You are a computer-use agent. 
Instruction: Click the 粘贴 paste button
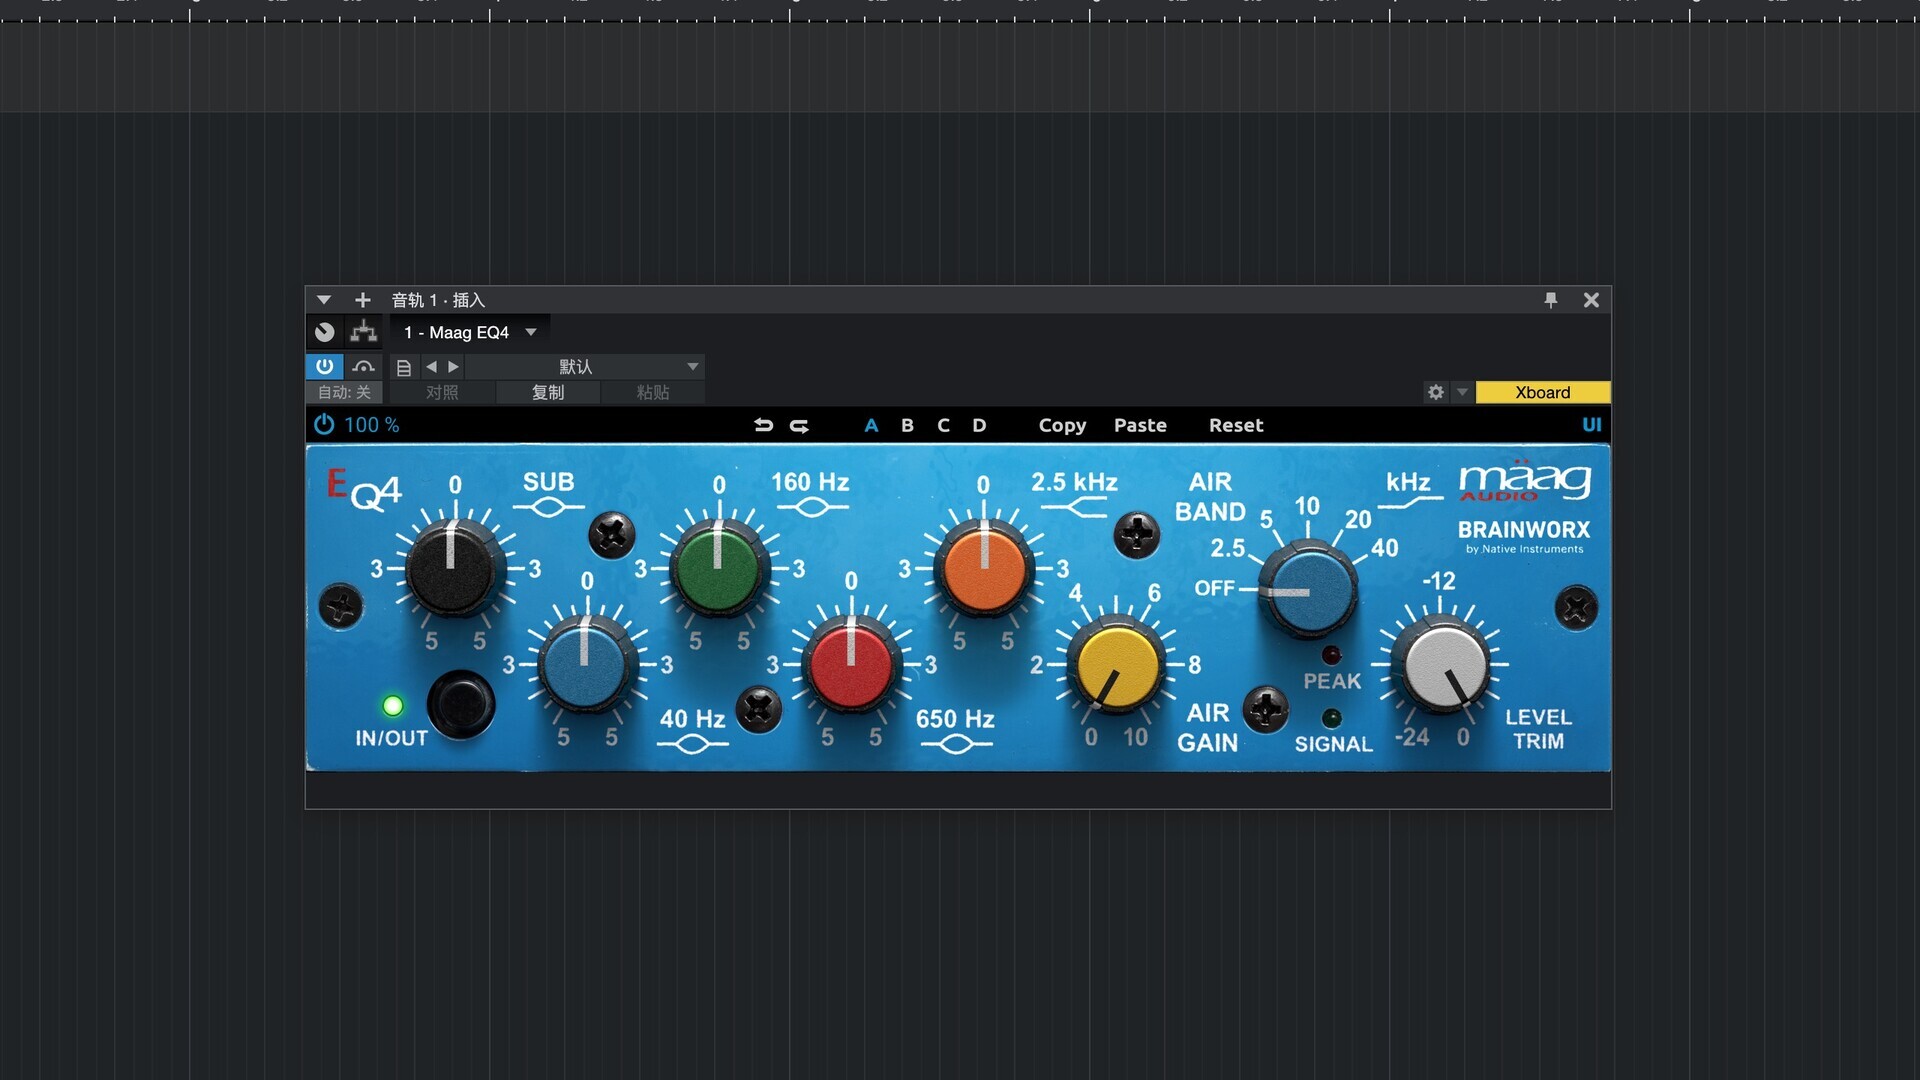pyautogui.click(x=653, y=392)
